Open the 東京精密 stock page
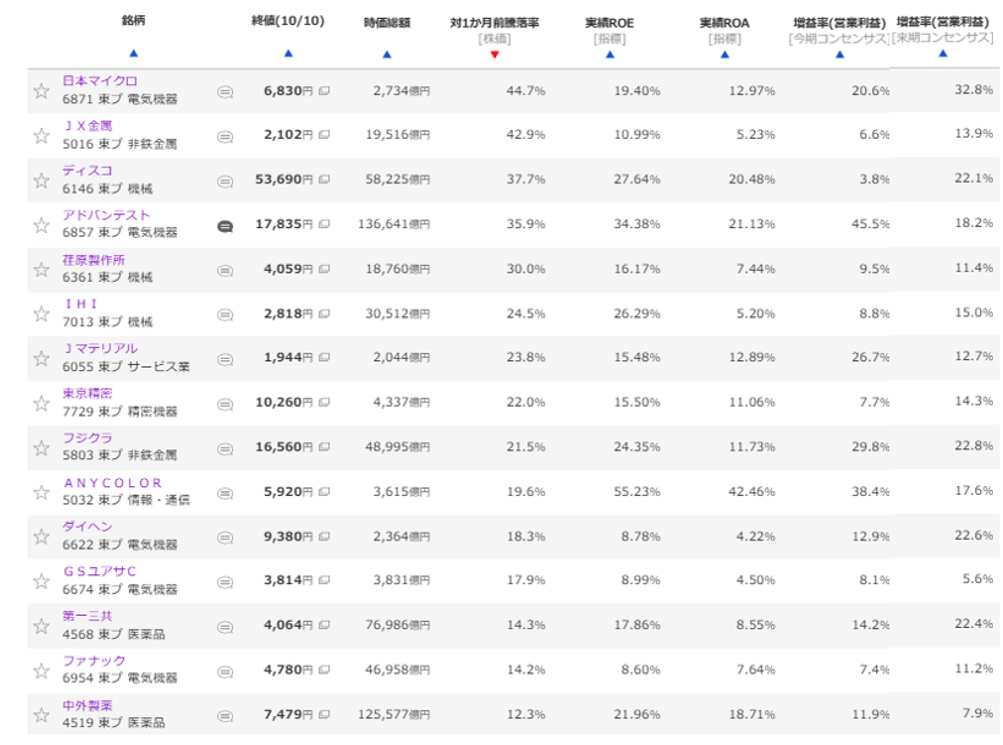Image resolution: width=1003 pixels, height=745 pixels. point(87,393)
